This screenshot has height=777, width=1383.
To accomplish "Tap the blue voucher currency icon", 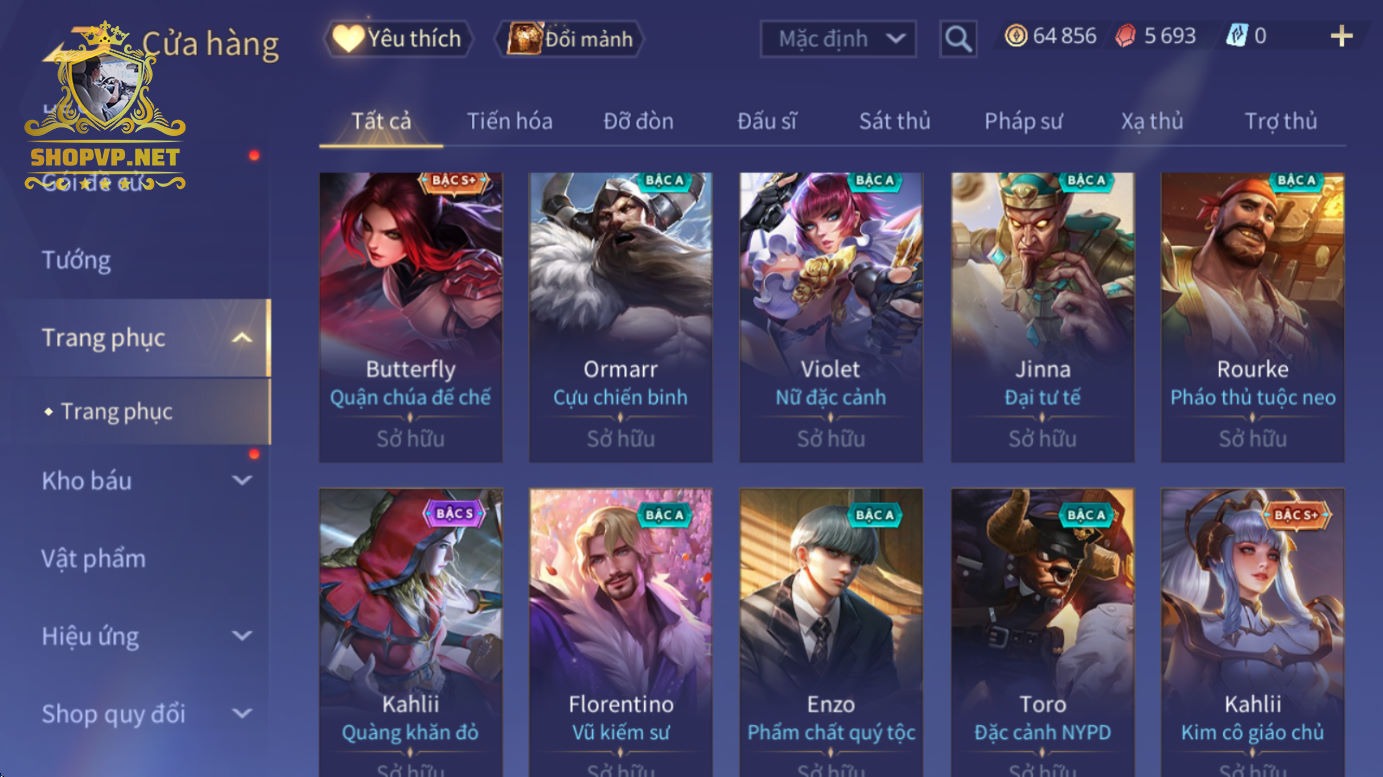I will [x=1237, y=36].
